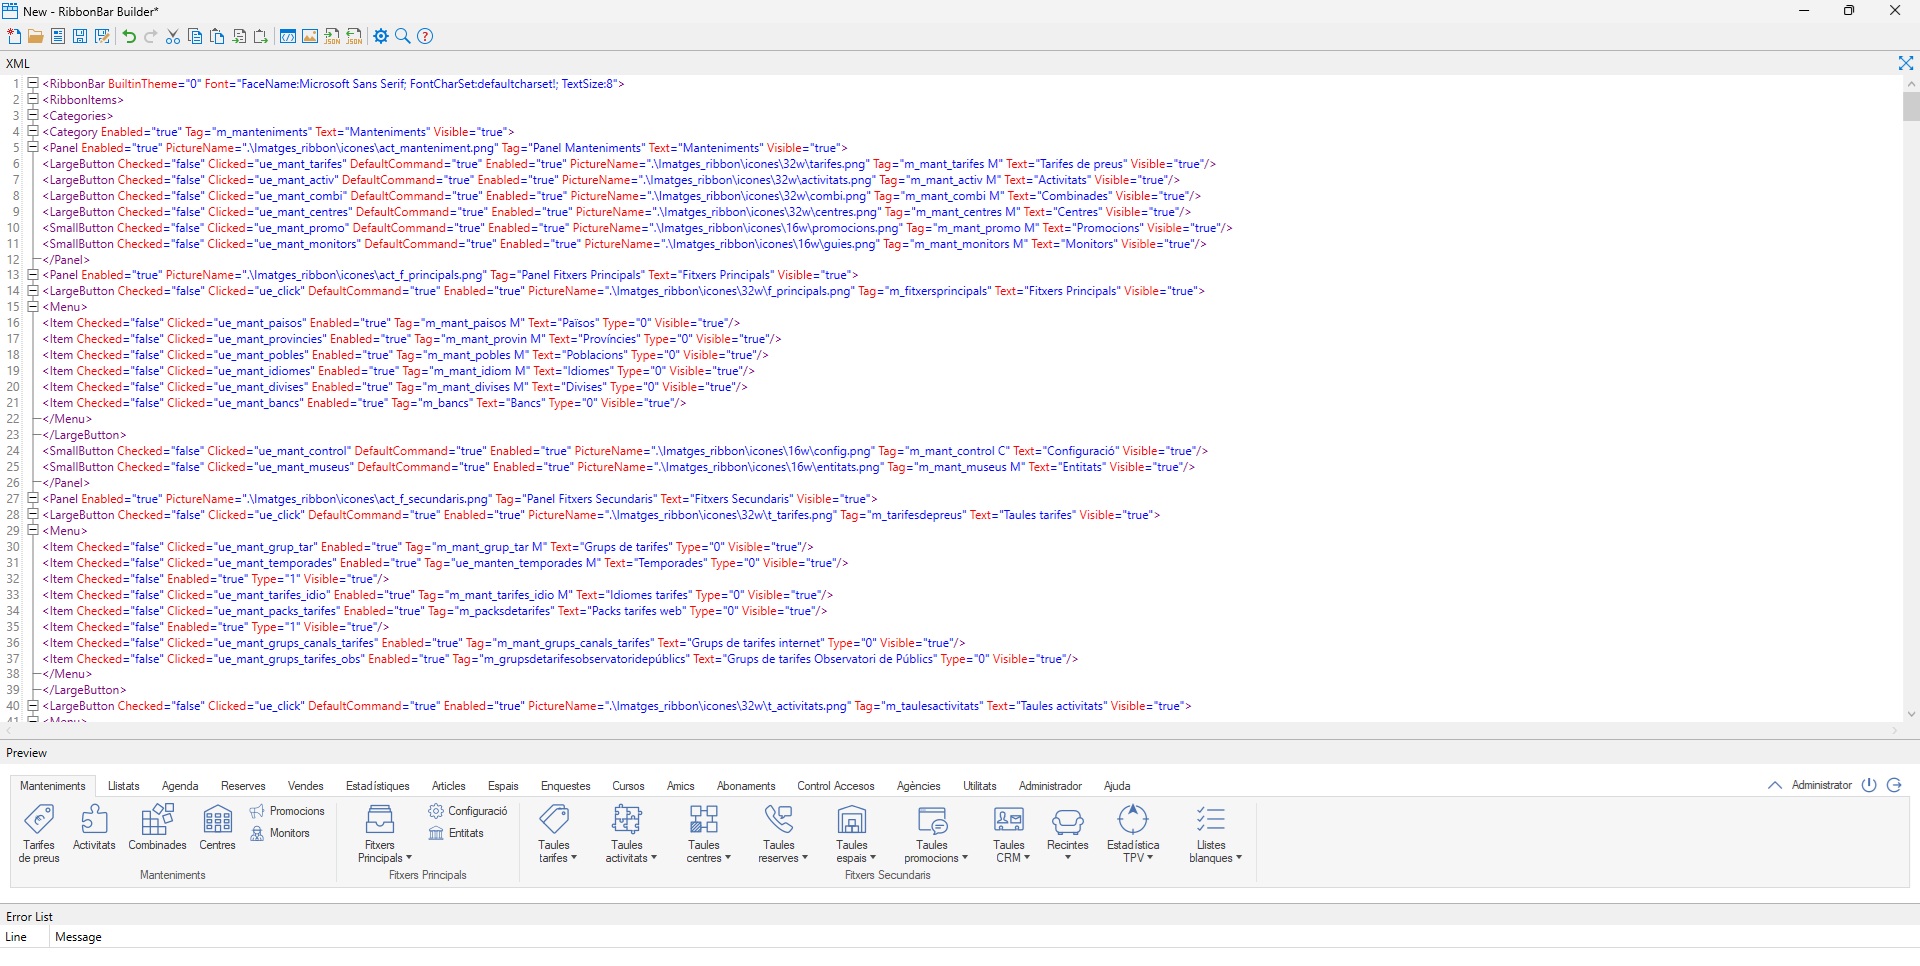Click the Combinades ribbon button
This screenshot has width=1920, height=966.
click(157, 827)
